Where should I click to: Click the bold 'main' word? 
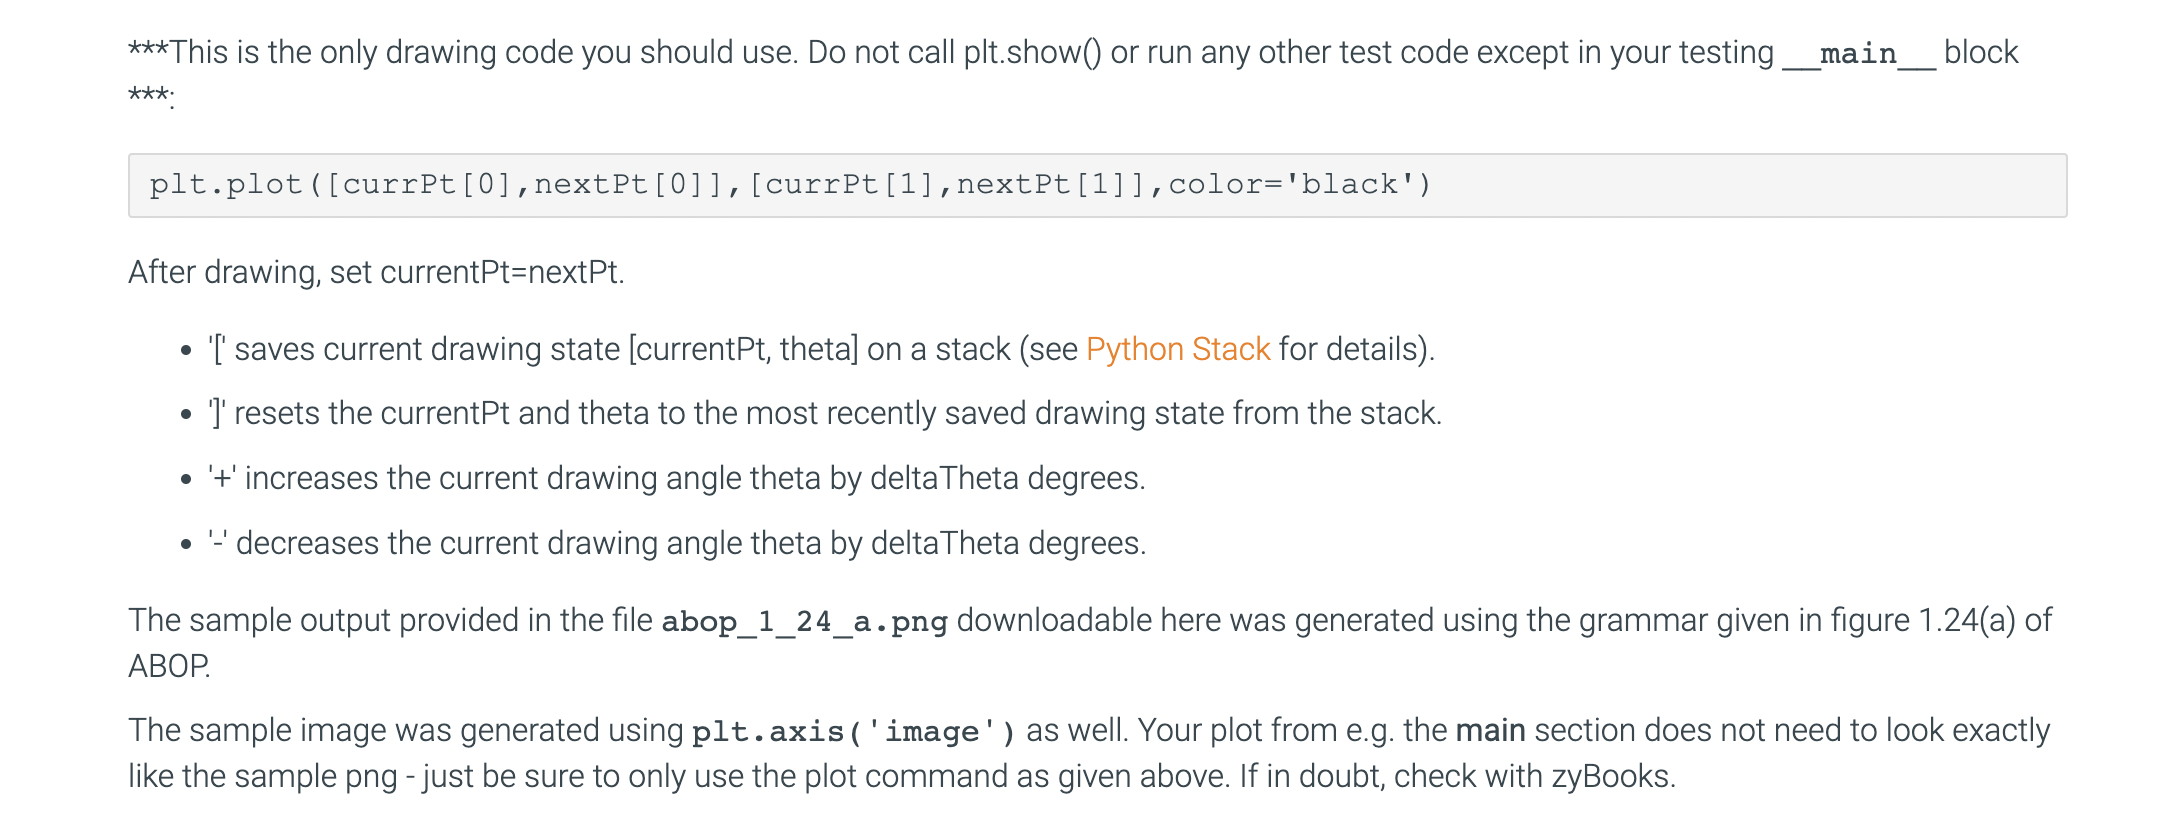tap(1491, 730)
